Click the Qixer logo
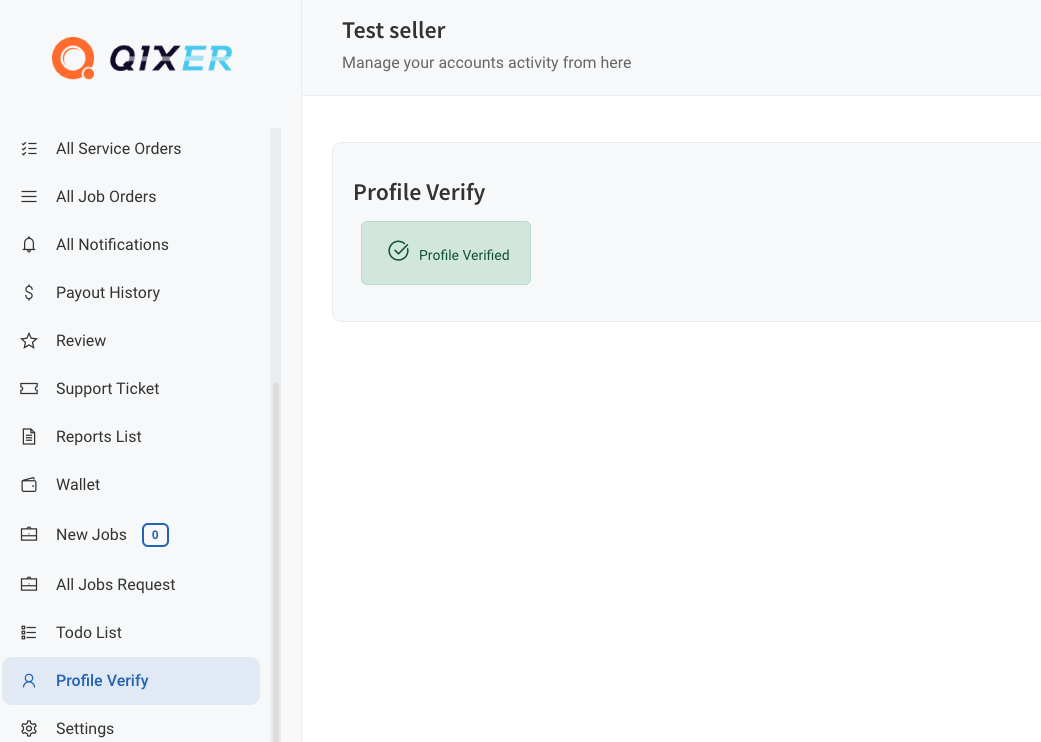This screenshot has width=1041, height=742. coord(142,58)
